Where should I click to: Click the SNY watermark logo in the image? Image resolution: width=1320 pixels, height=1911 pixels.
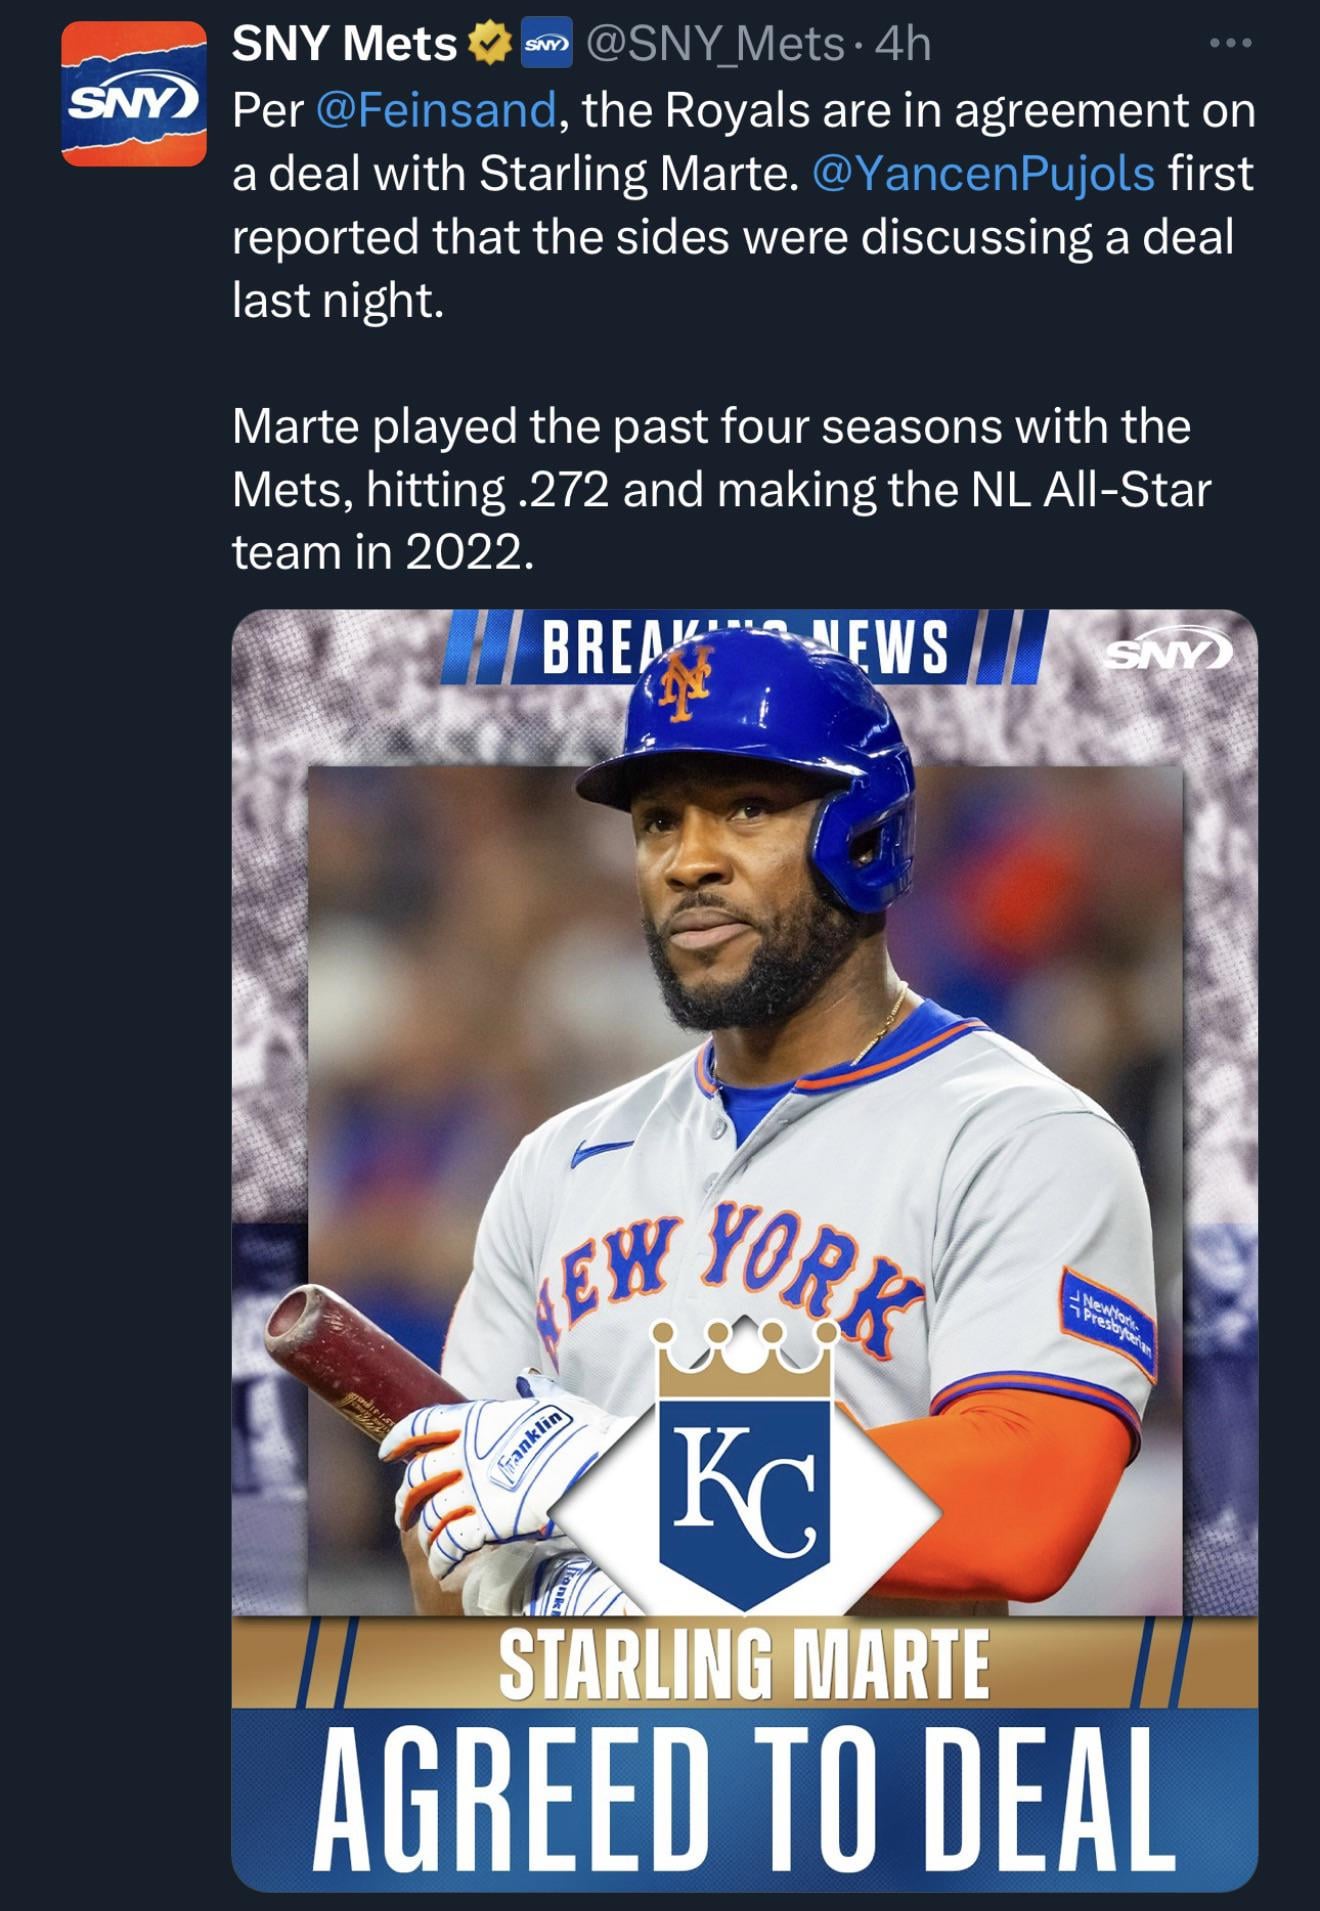click(1167, 653)
